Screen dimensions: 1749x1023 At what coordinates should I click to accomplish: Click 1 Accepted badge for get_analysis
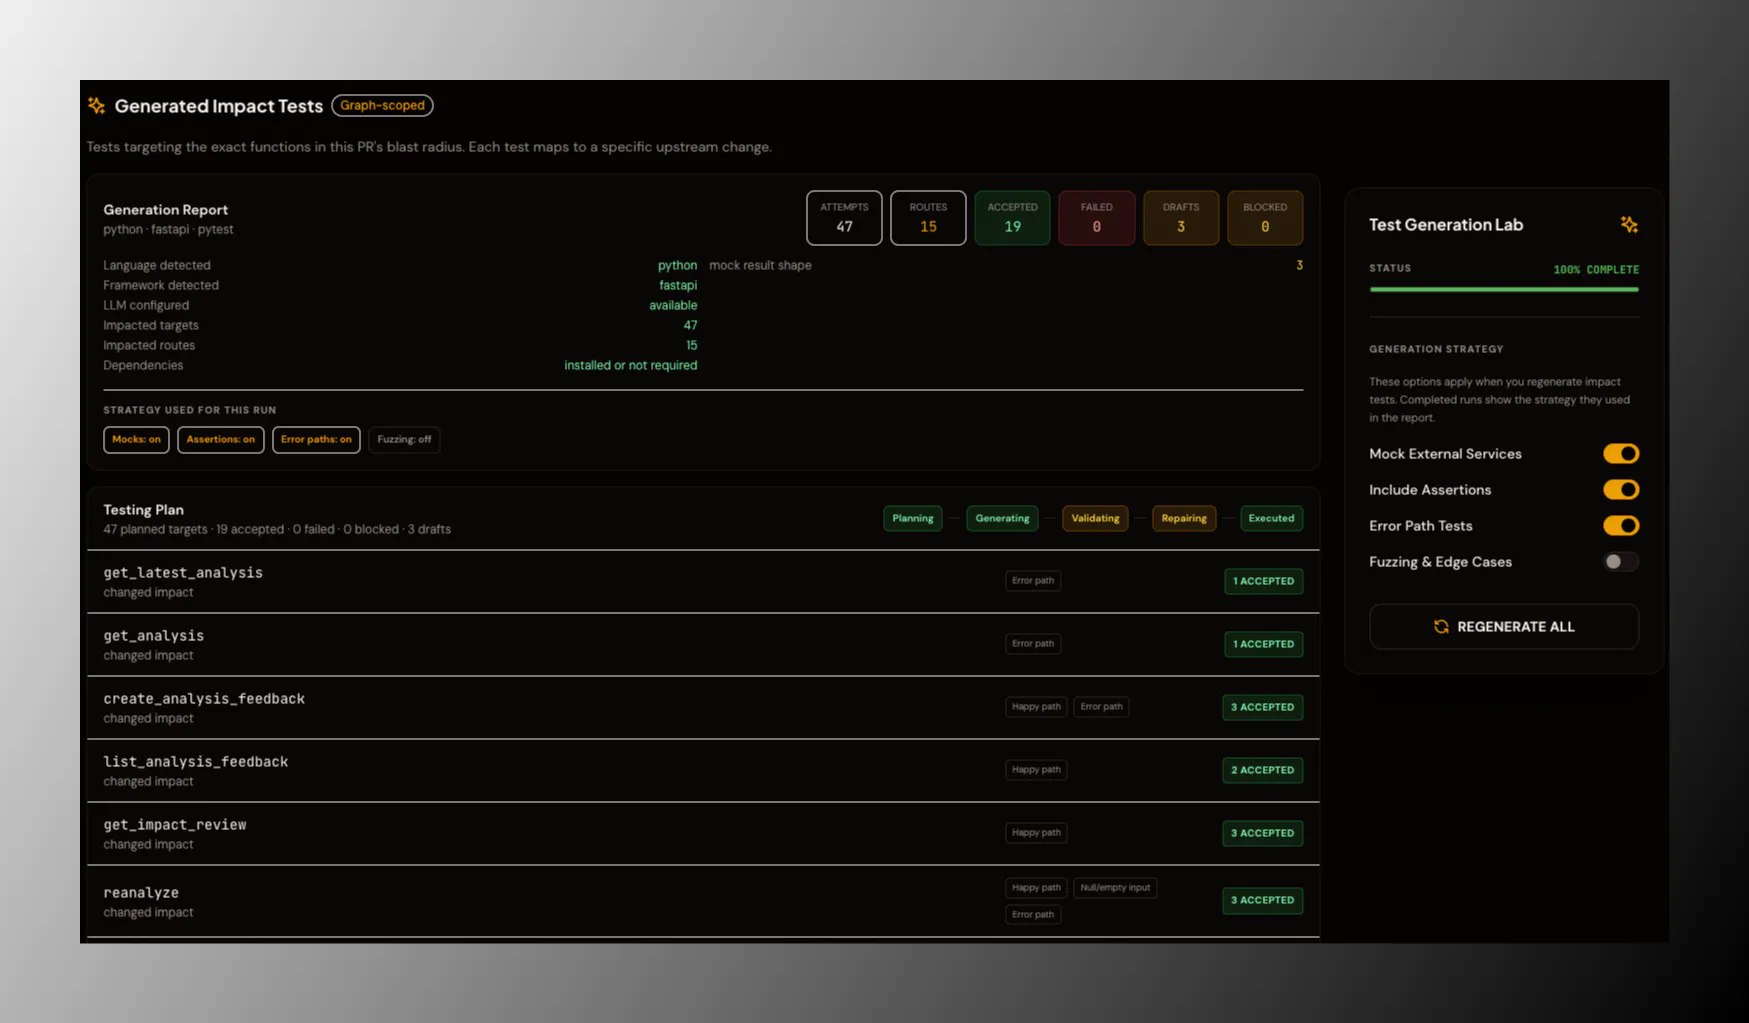1263,644
